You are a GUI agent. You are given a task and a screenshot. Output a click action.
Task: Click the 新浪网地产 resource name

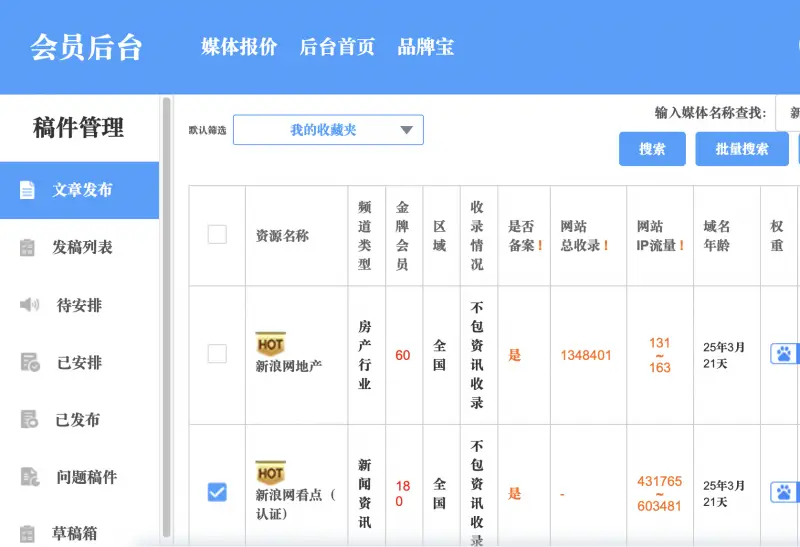coord(289,366)
